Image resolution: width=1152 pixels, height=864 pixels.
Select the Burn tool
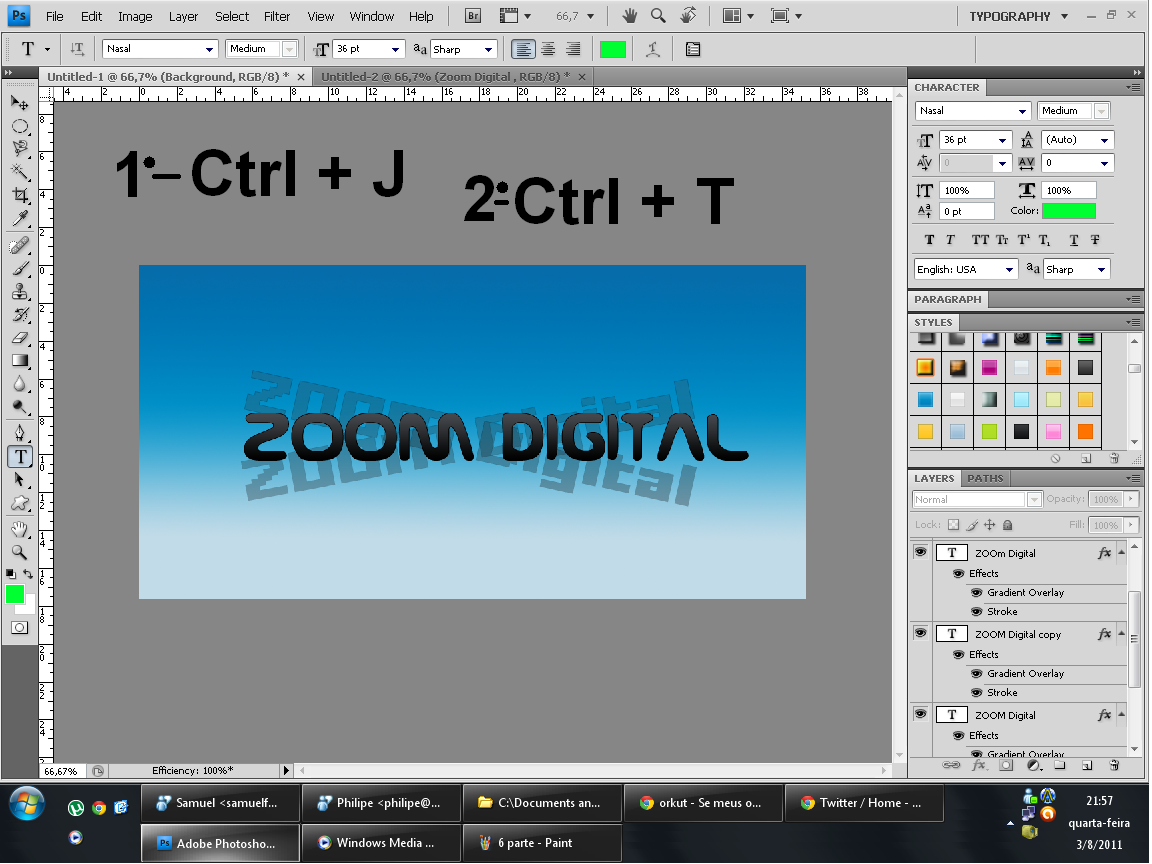click(x=20, y=407)
